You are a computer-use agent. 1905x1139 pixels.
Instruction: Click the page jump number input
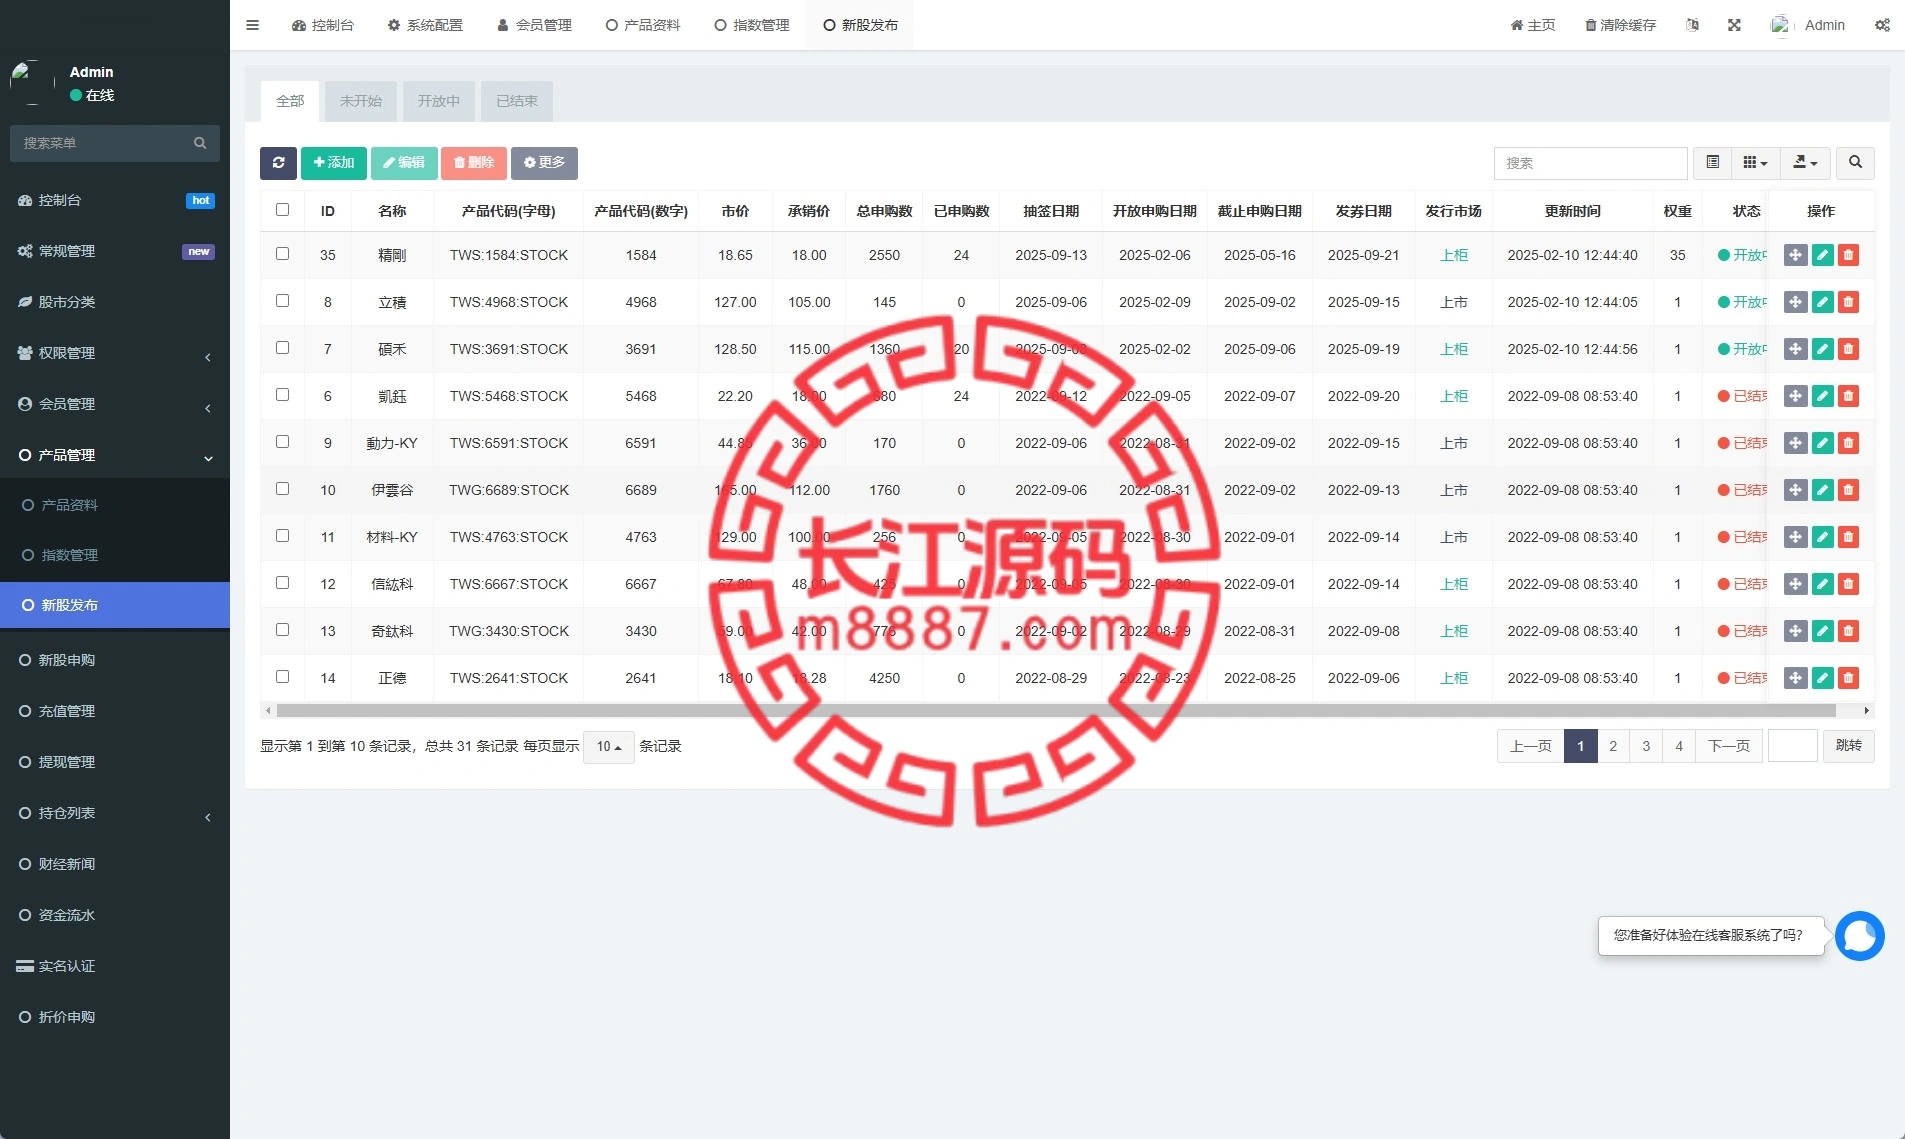click(1792, 746)
